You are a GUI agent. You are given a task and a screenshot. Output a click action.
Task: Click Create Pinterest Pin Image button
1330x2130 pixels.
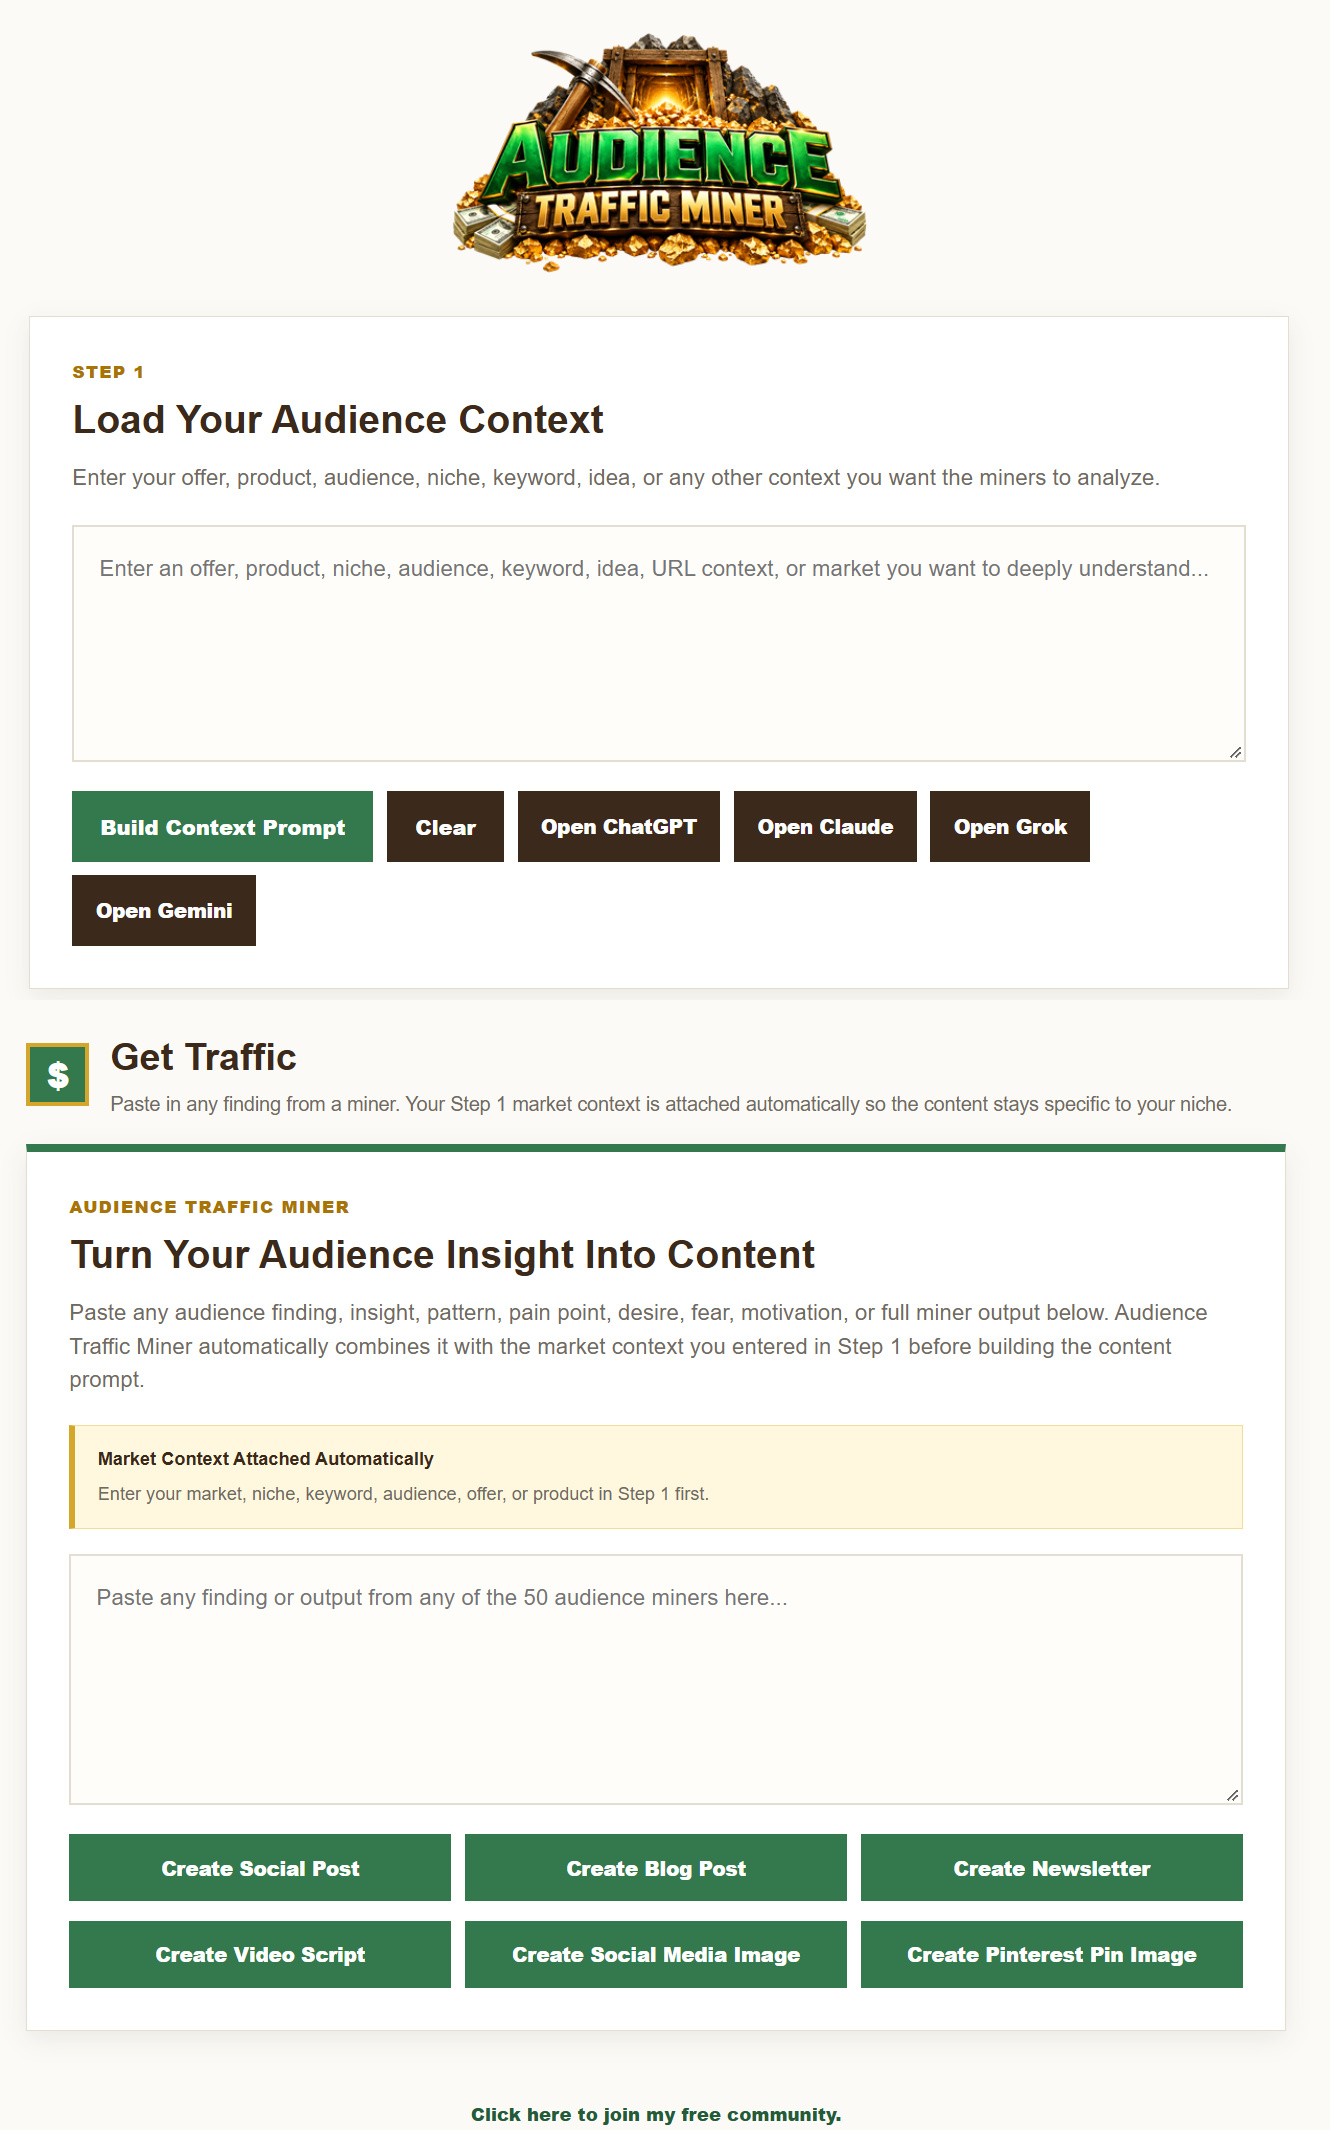click(1052, 1955)
